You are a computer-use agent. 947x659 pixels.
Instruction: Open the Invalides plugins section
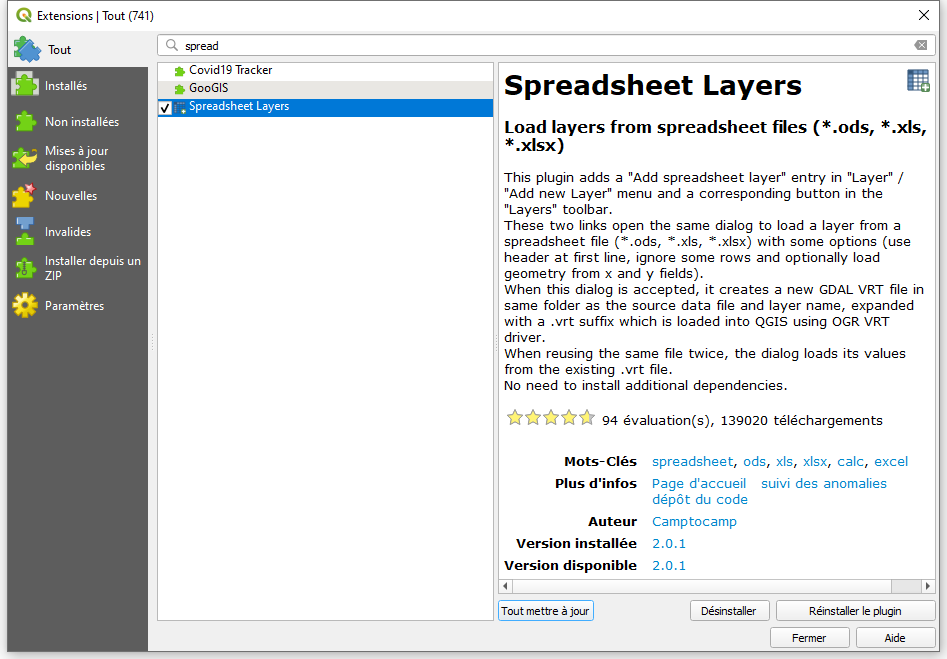click(x=68, y=232)
